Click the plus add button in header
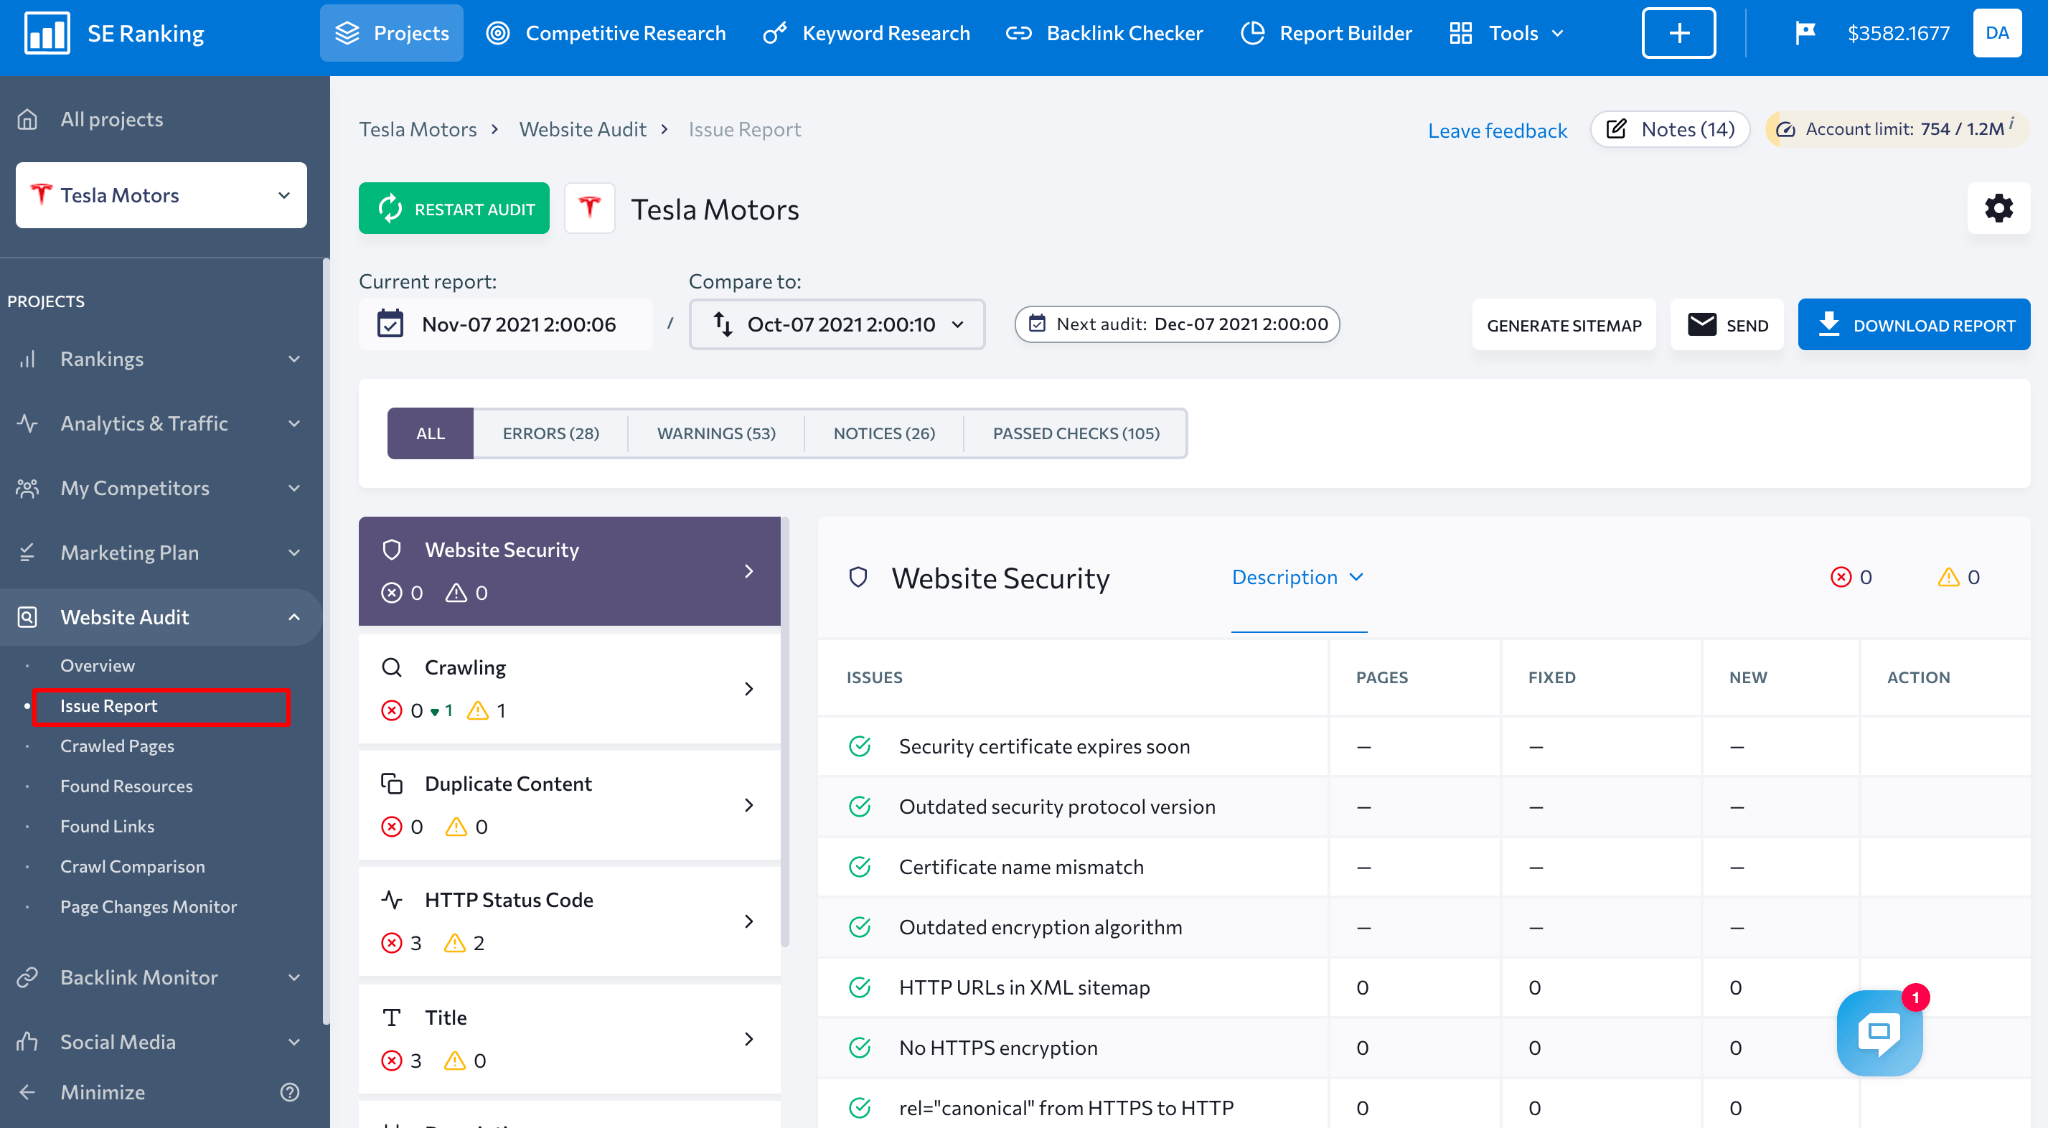2048x1128 pixels. tap(1678, 33)
